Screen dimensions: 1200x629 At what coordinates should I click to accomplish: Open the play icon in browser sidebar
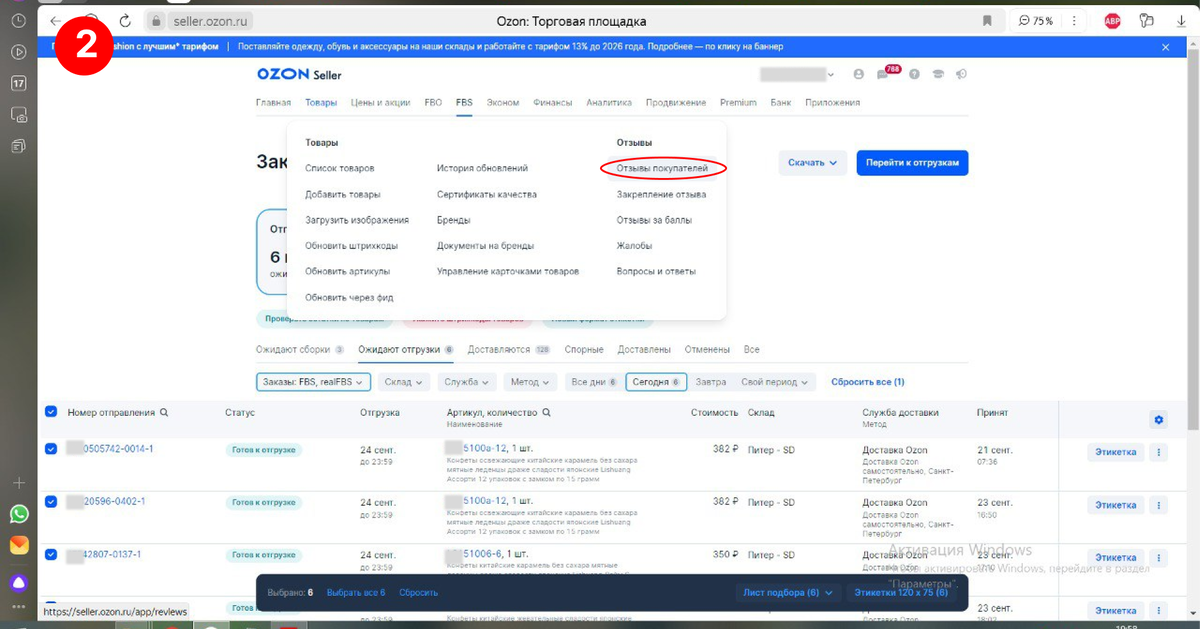[19, 52]
